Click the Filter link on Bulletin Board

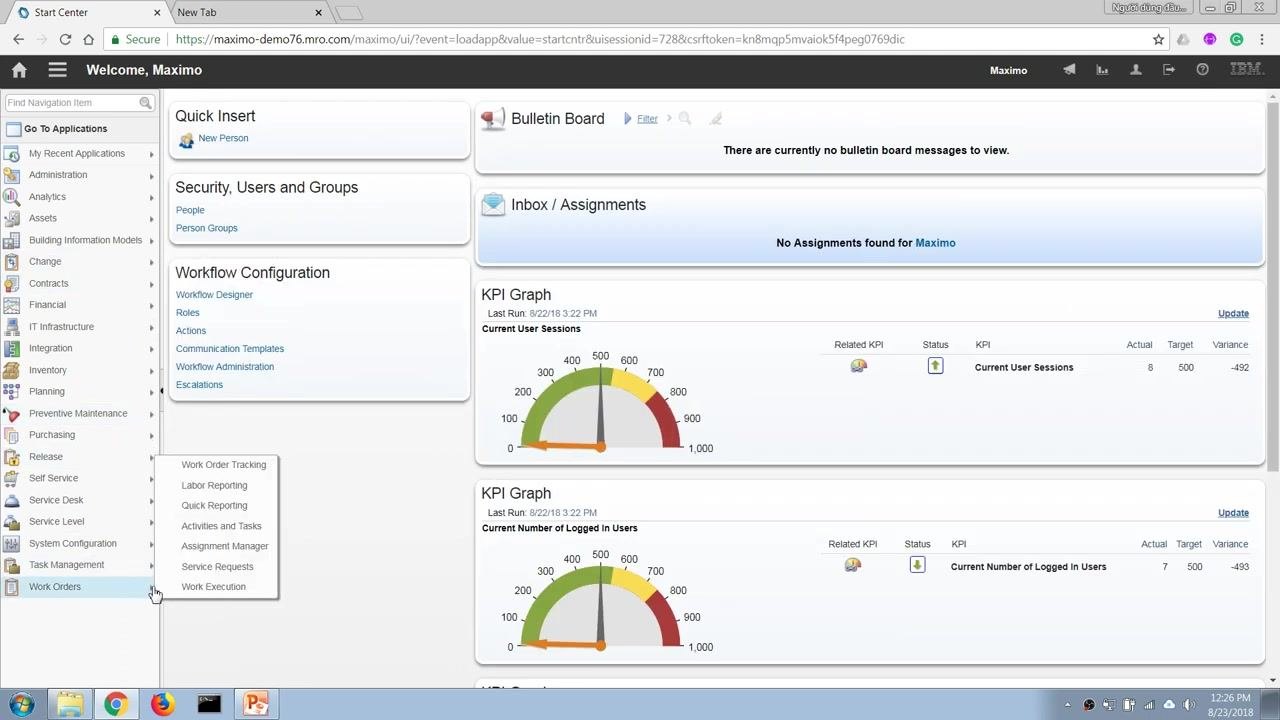point(648,118)
